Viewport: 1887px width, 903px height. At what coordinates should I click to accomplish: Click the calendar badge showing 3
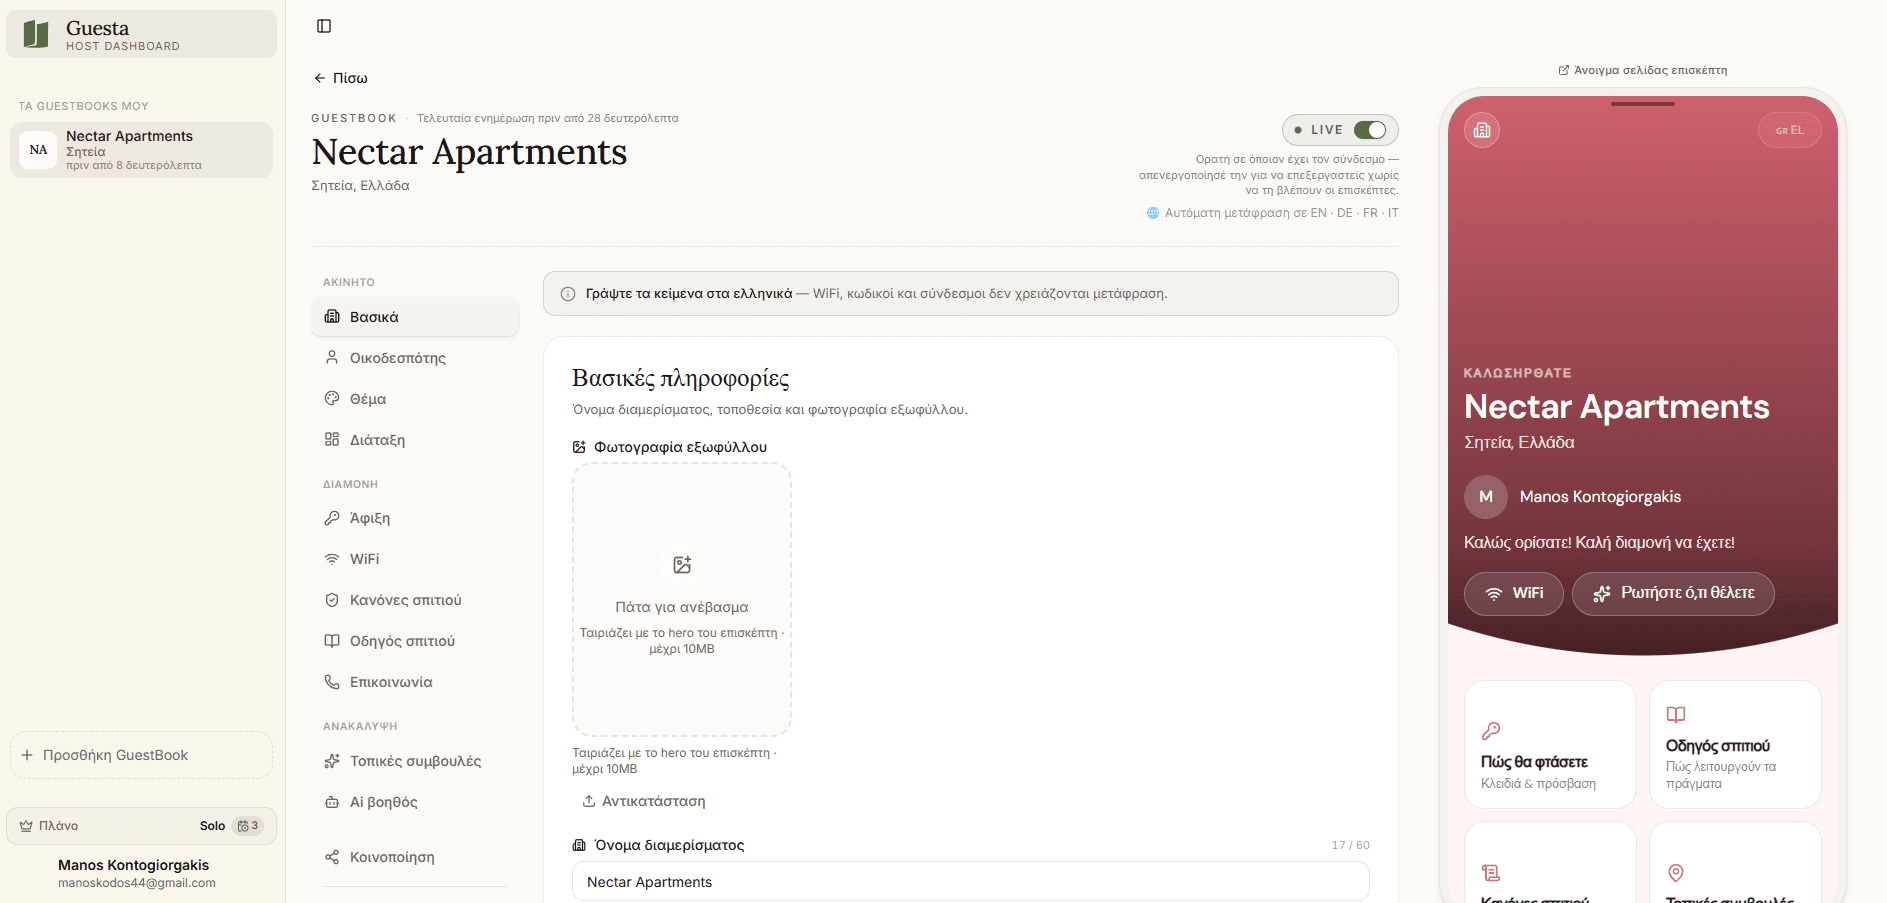(x=248, y=826)
